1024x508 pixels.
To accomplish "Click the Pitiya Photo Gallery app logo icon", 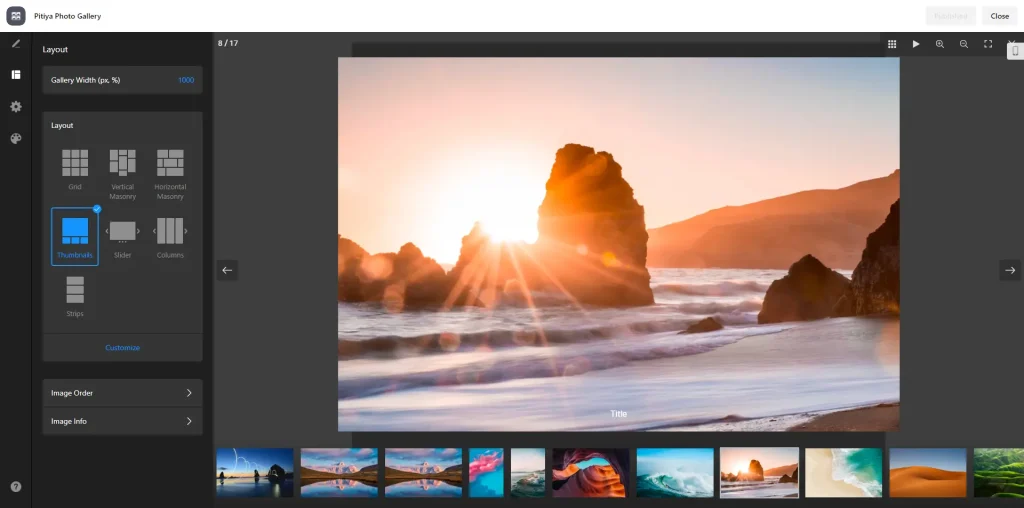I will [x=16, y=16].
